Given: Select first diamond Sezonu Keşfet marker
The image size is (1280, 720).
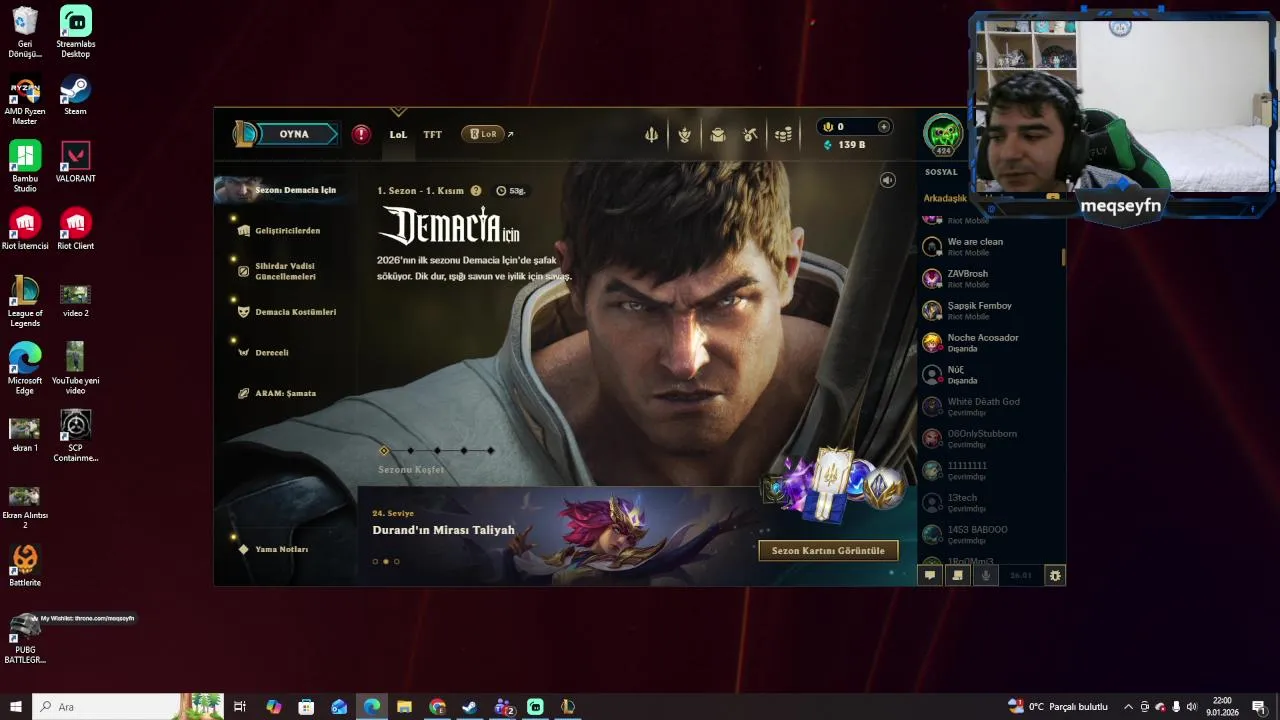Looking at the screenshot, I should click(384, 451).
